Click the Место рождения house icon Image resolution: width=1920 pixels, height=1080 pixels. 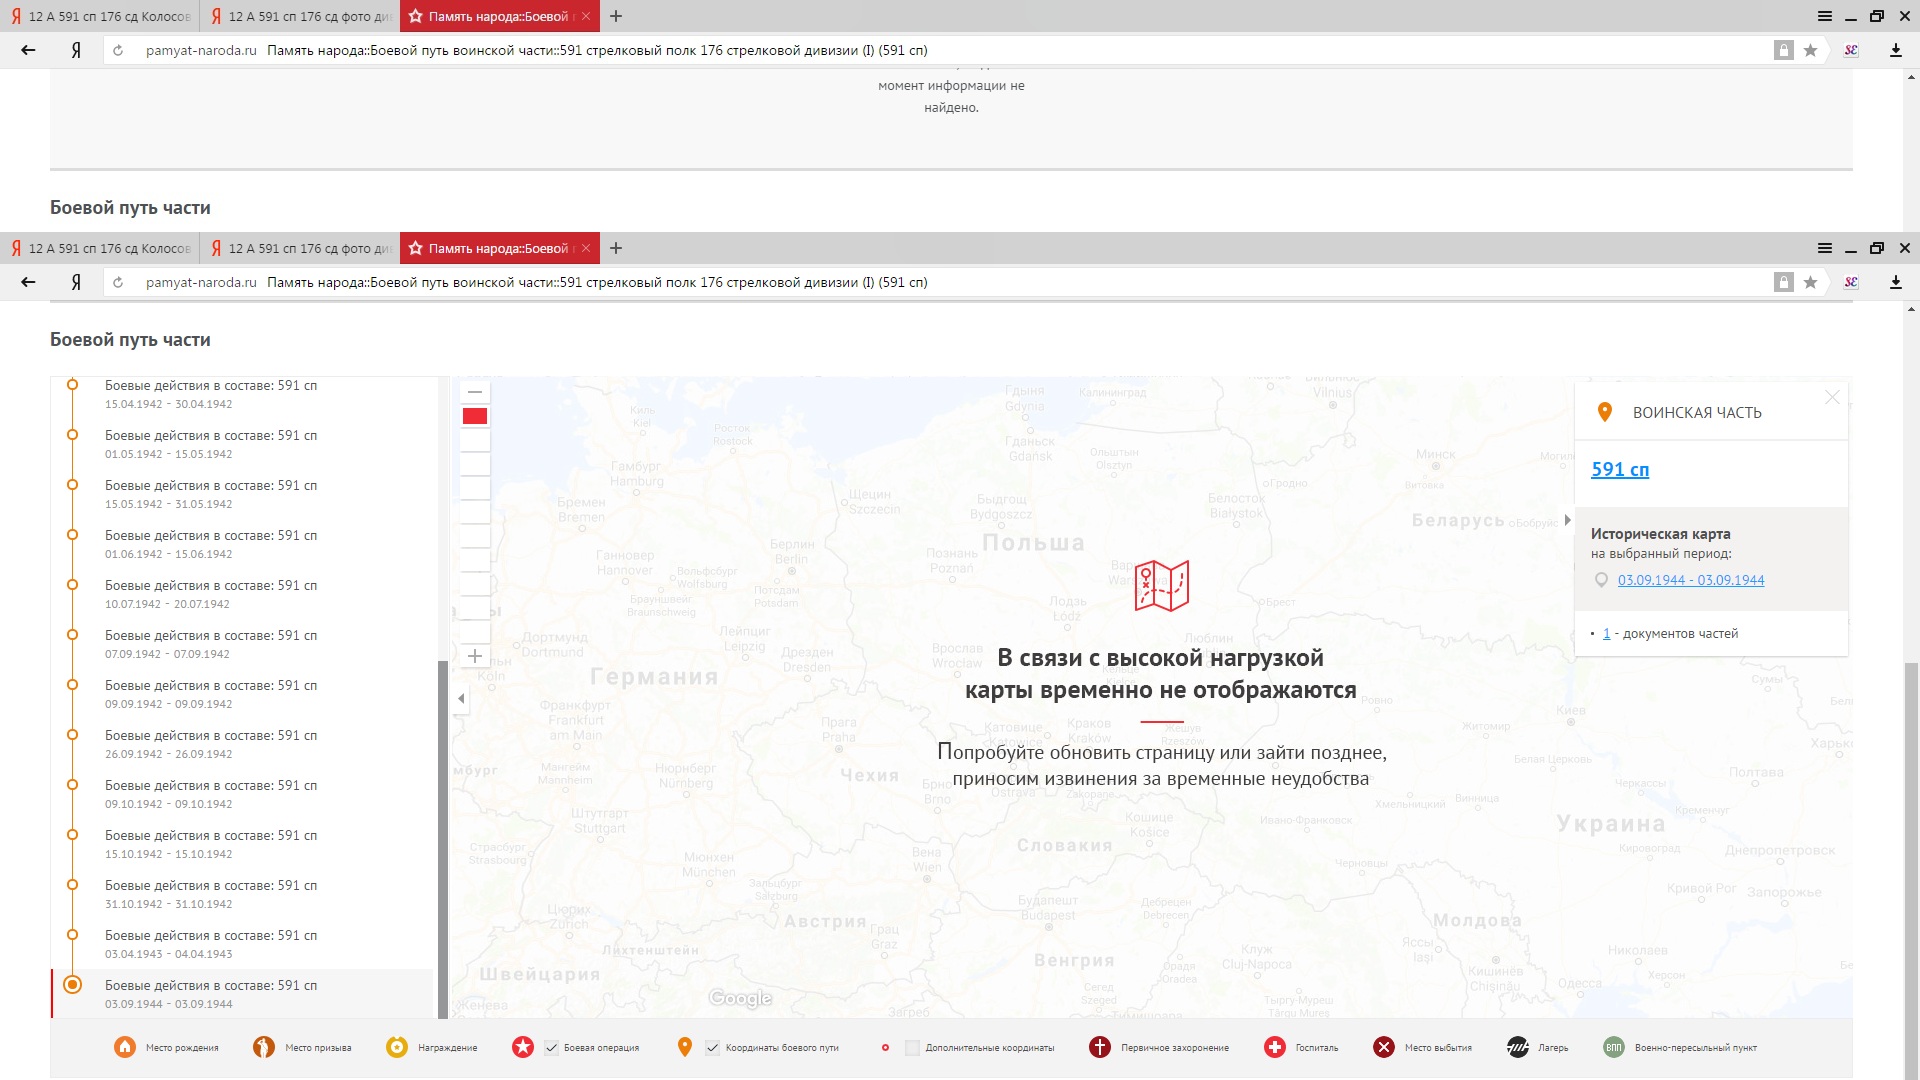click(x=125, y=1047)
